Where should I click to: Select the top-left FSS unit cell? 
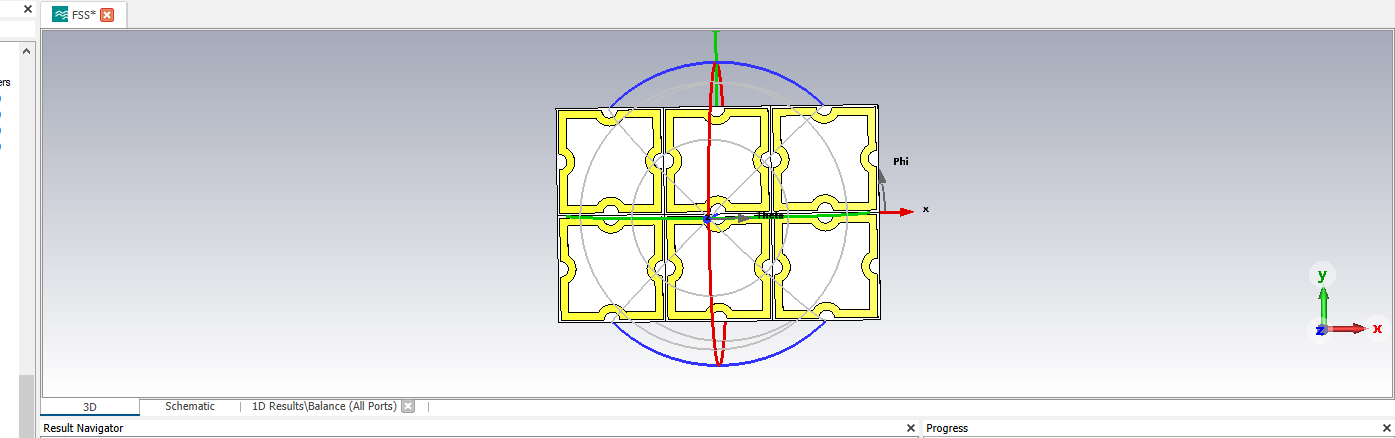pyautogui.click(x=610, y=161)
